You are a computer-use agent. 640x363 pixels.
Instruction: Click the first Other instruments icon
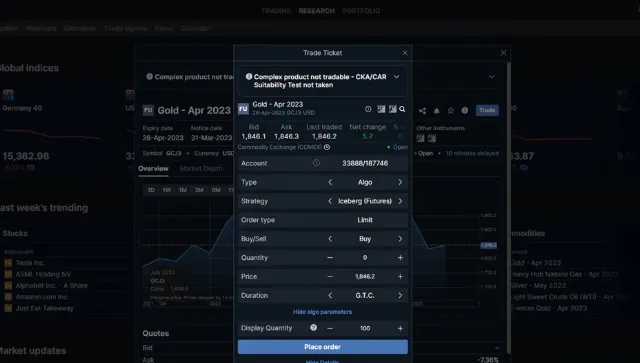click(420, 138)
